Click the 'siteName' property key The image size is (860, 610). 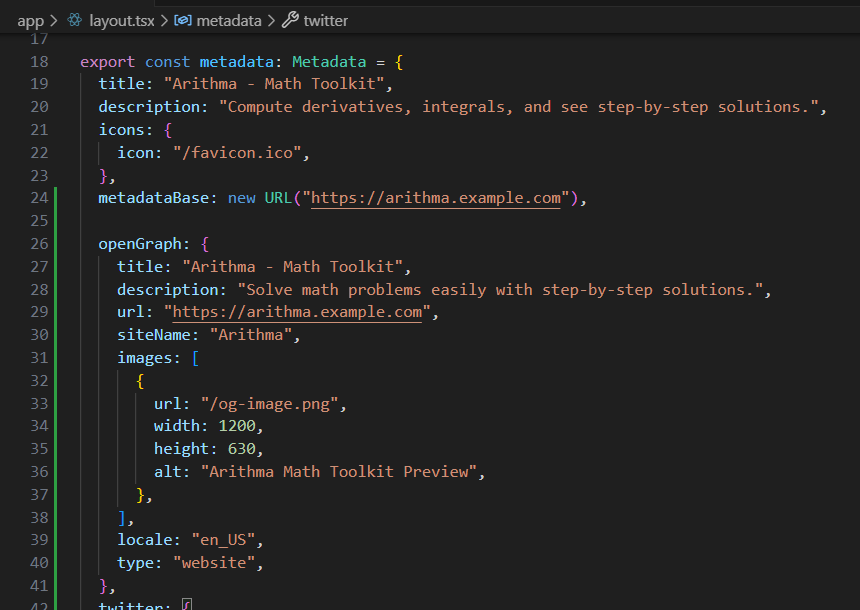pyautogui.click(x=154, y=335)
